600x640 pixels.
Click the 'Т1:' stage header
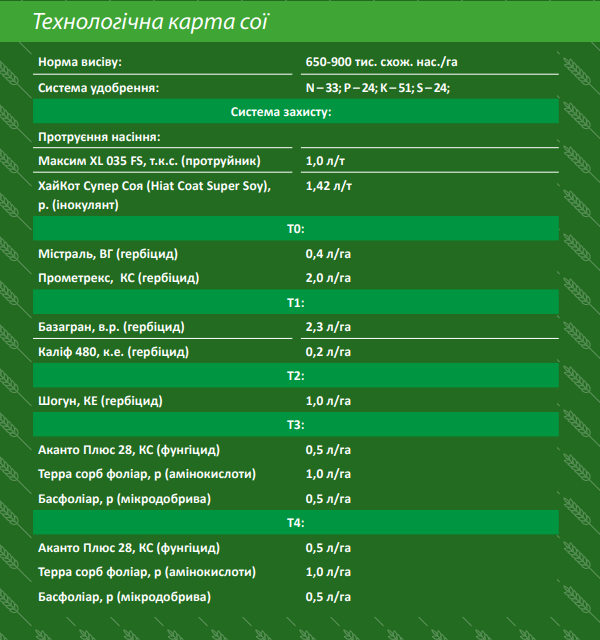tap(295, 302)
